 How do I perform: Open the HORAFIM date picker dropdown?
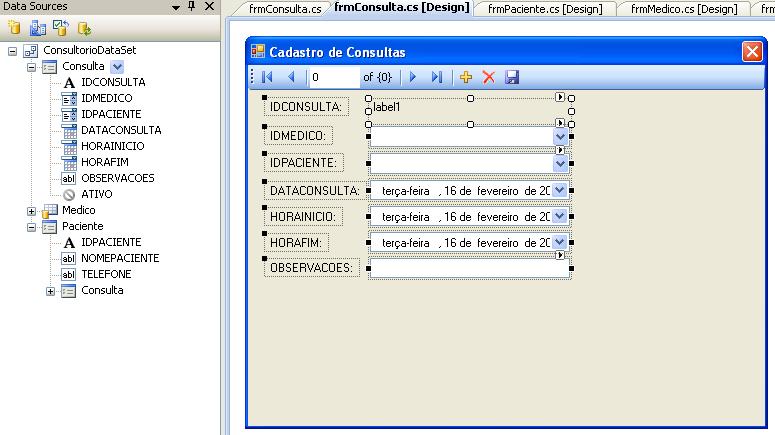pyautogui.click(x=559, y=242)
